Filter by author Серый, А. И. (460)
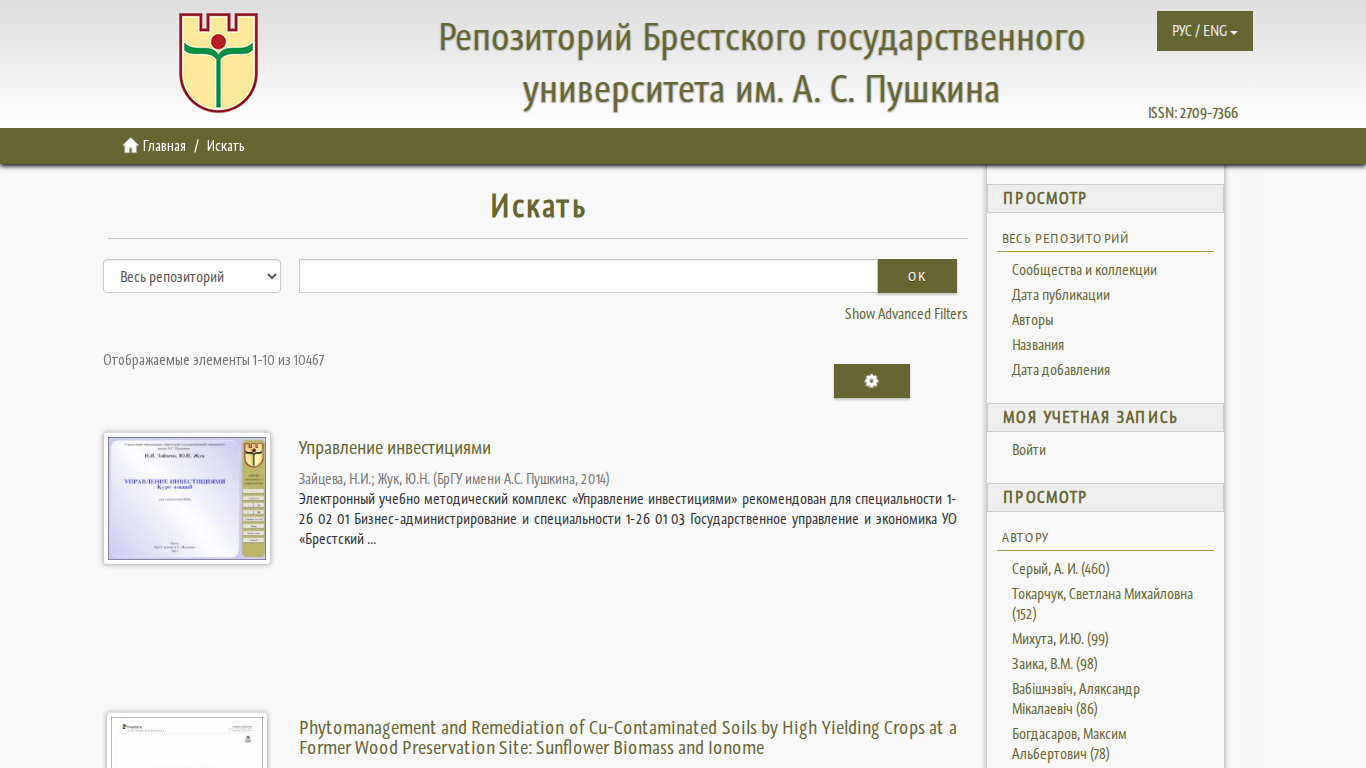The image size is (1366, 768). click(1061, 569)
